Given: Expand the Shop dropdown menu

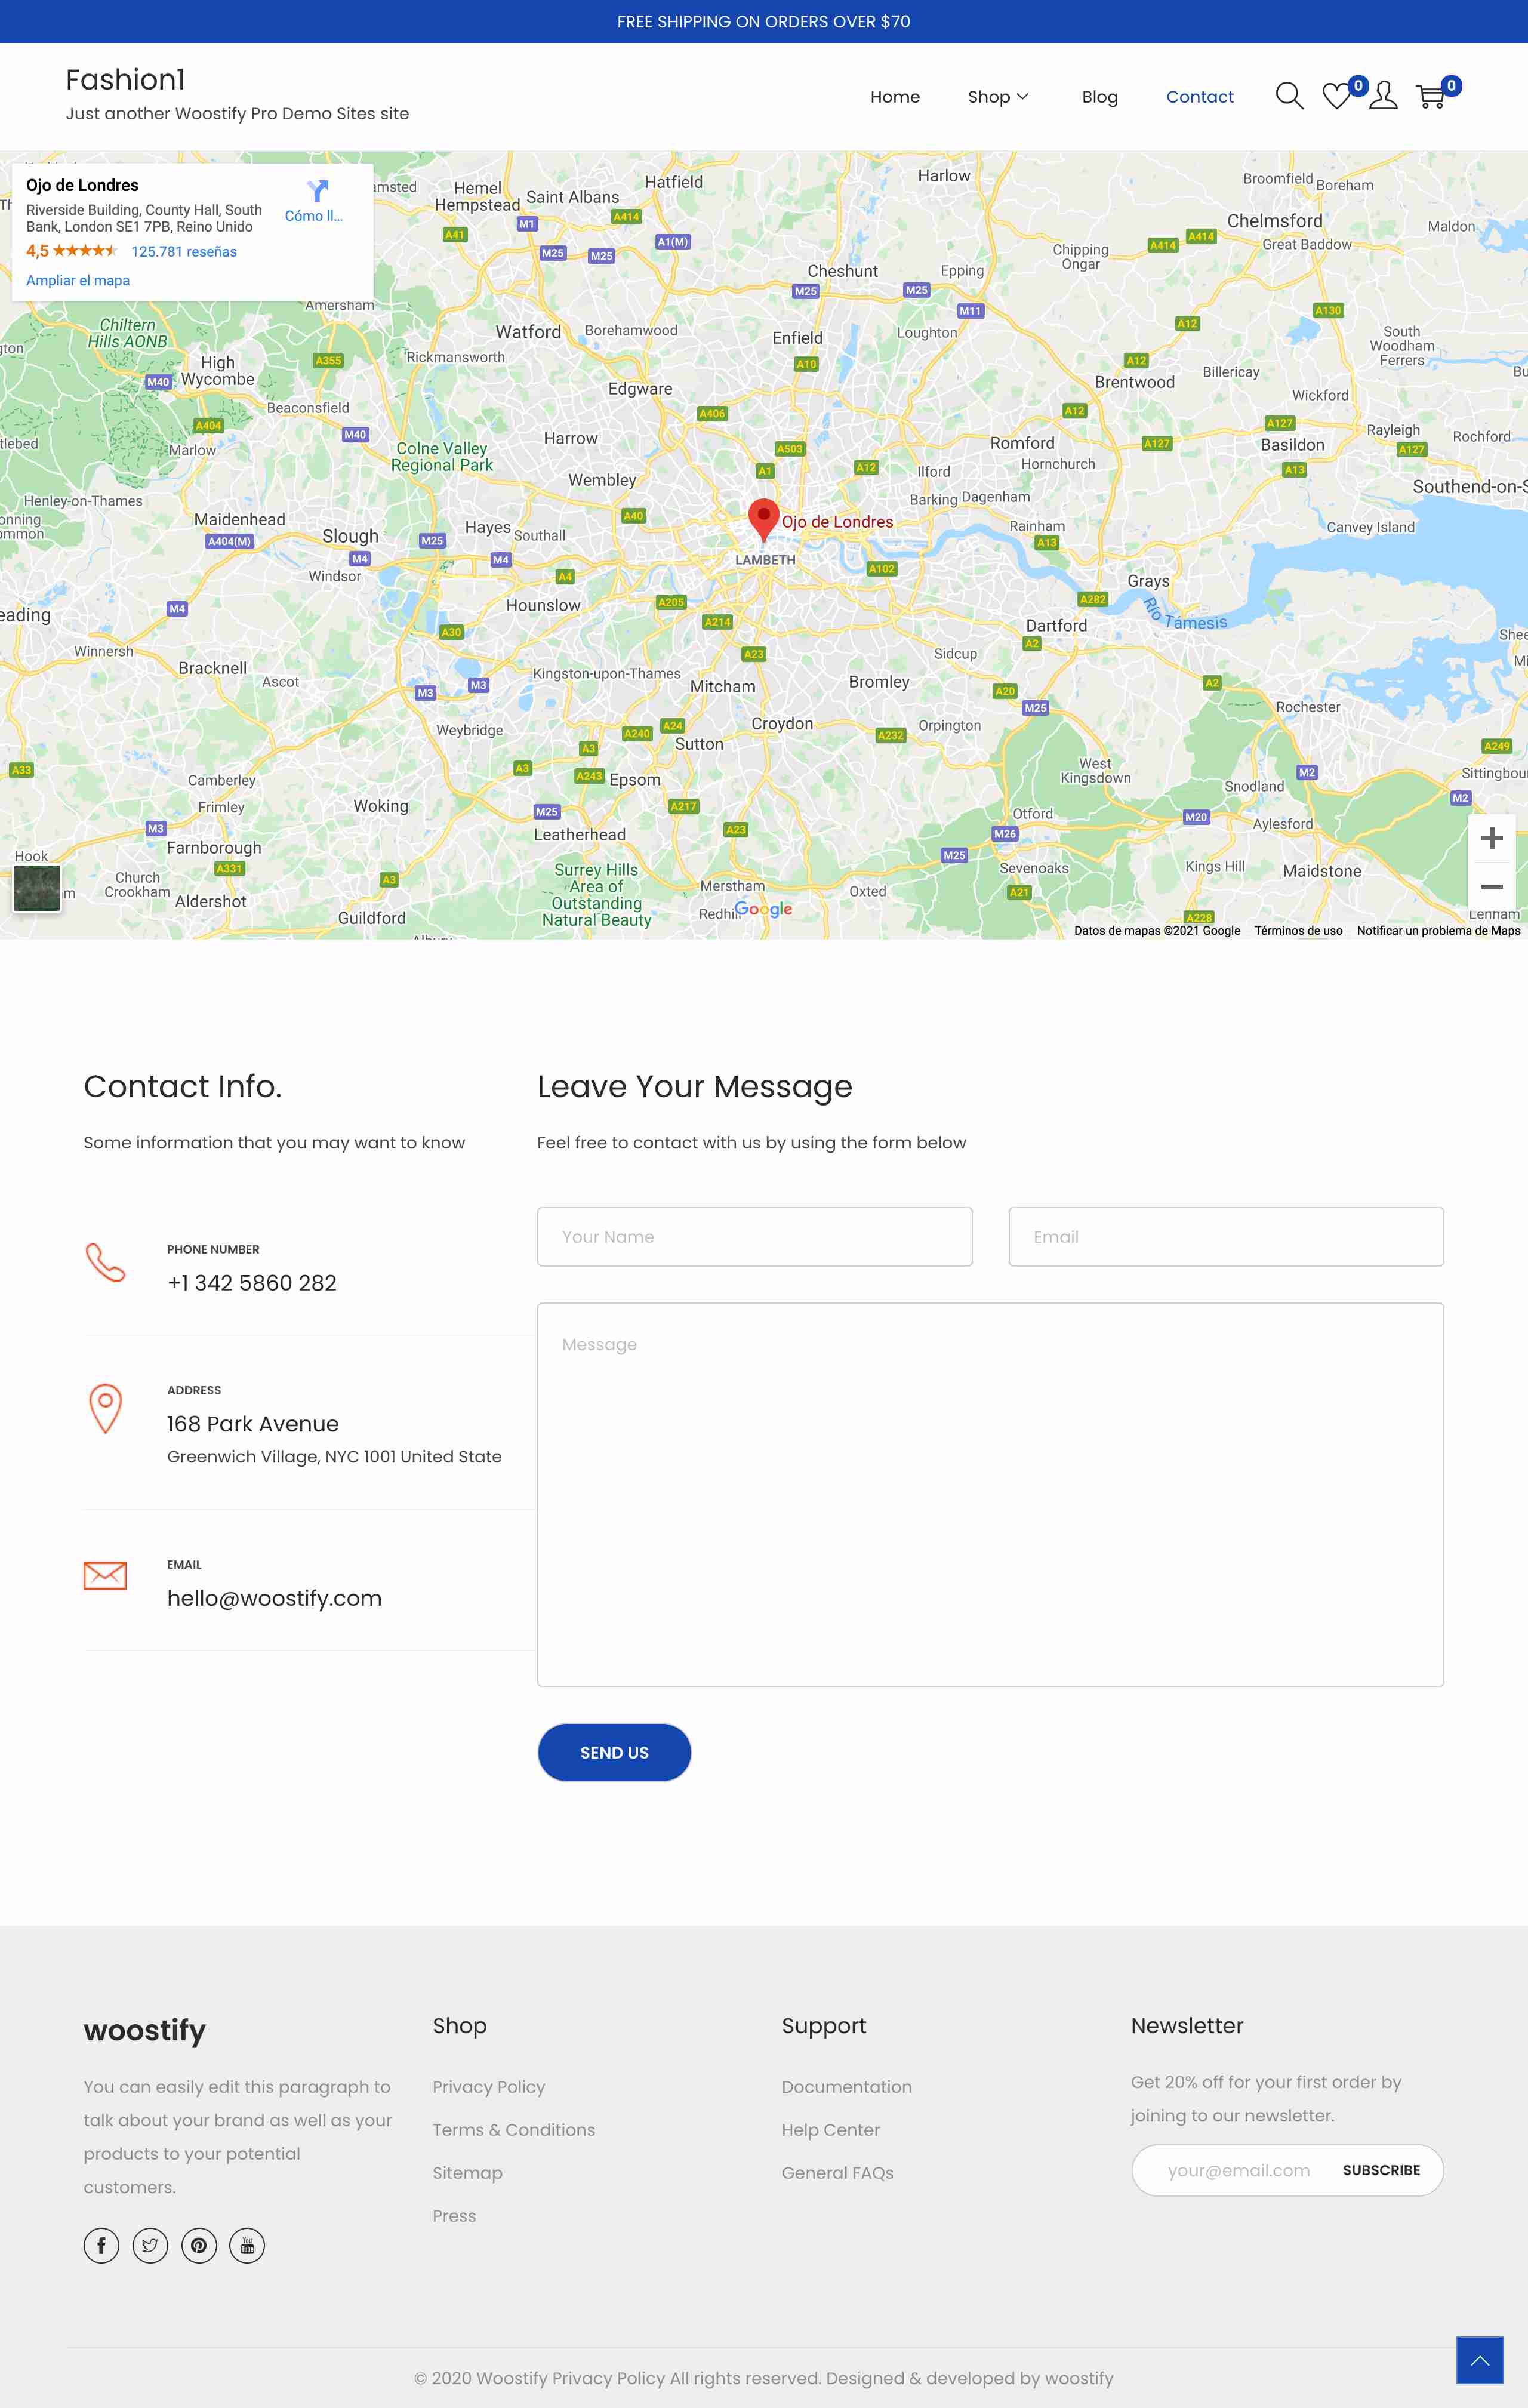Looking at the screenshot, I should point(997,97).
